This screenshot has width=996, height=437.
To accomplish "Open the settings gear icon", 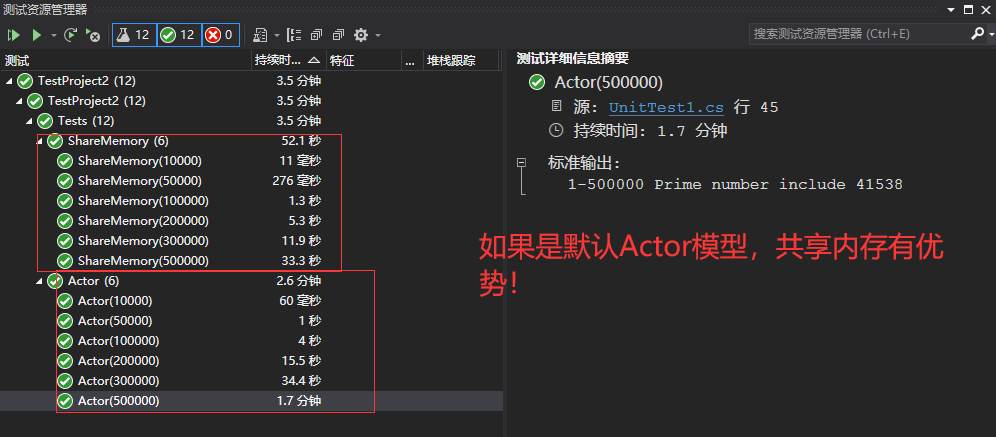I will [361, 35].
